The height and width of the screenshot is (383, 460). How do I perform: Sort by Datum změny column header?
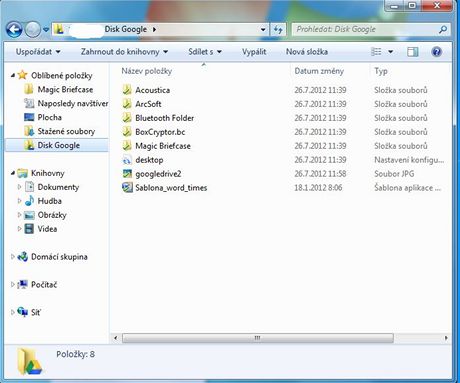tap(319, 71)
